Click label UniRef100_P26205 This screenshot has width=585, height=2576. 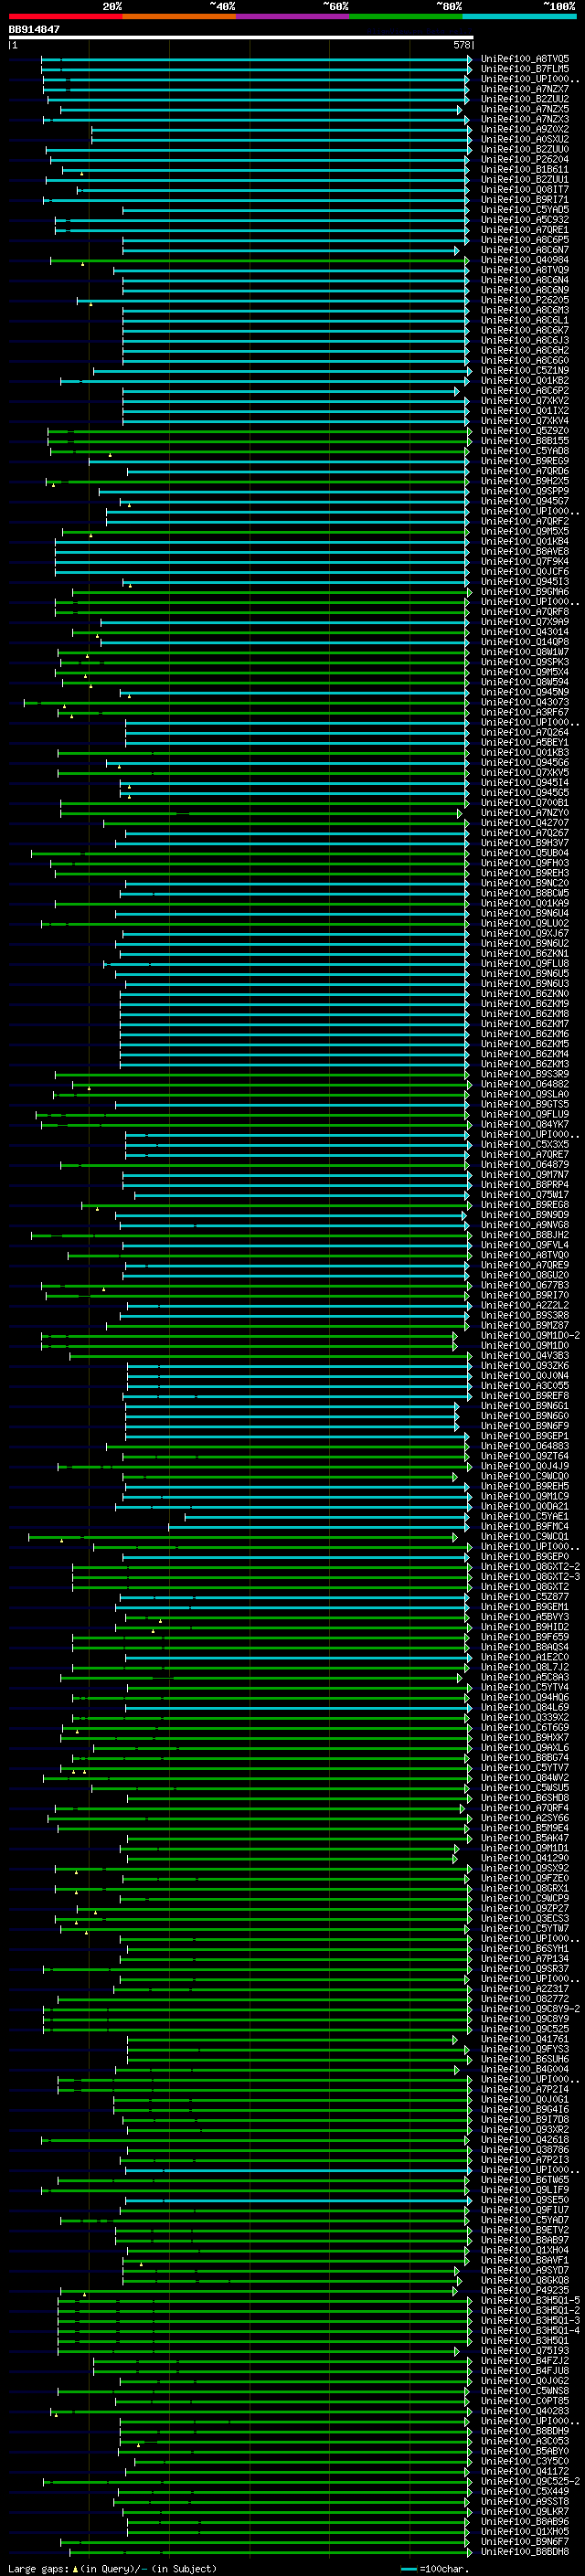pos(525,300)
